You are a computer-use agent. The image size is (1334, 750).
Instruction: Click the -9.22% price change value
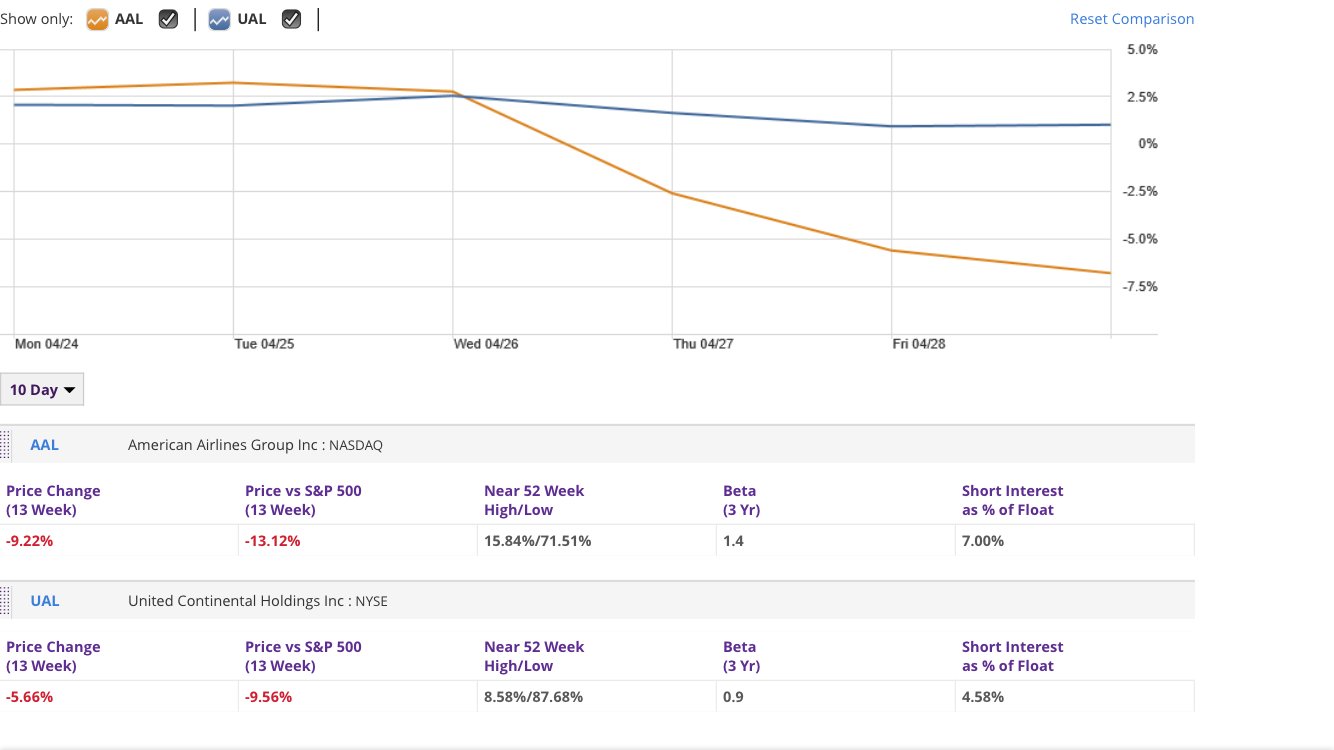(x=29, y=541)
